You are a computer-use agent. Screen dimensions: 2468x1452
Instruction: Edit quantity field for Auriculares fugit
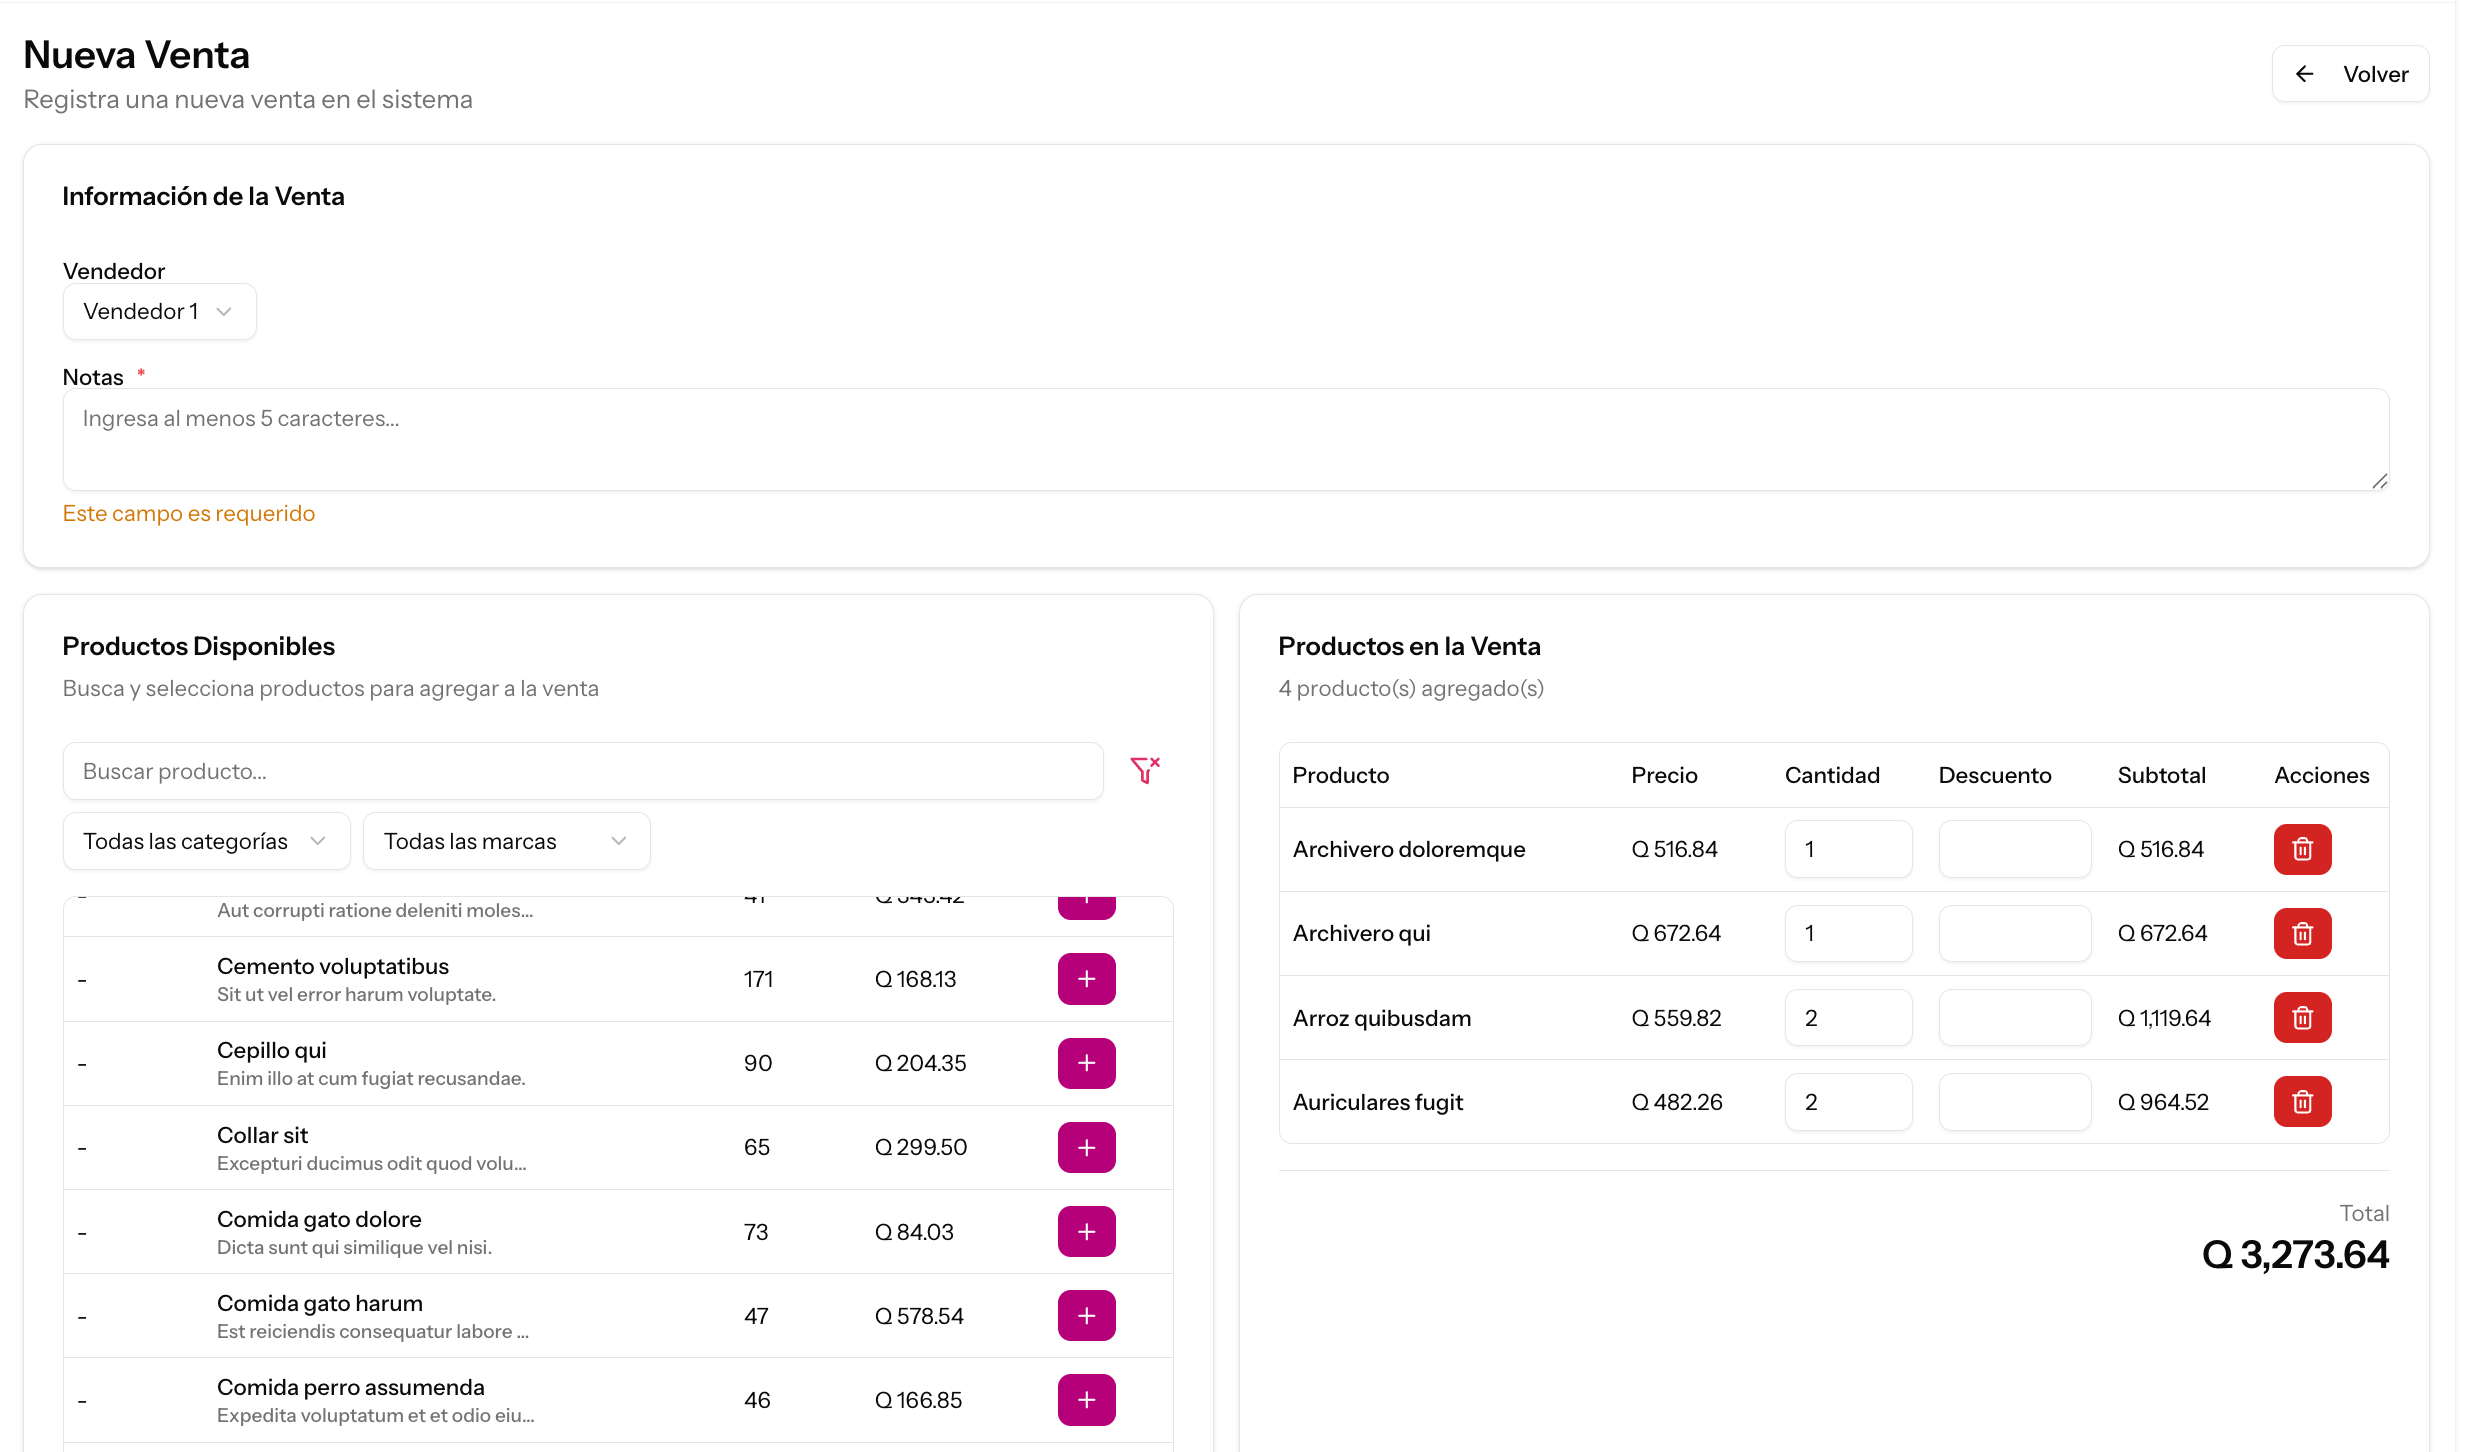(1848, 1101)
